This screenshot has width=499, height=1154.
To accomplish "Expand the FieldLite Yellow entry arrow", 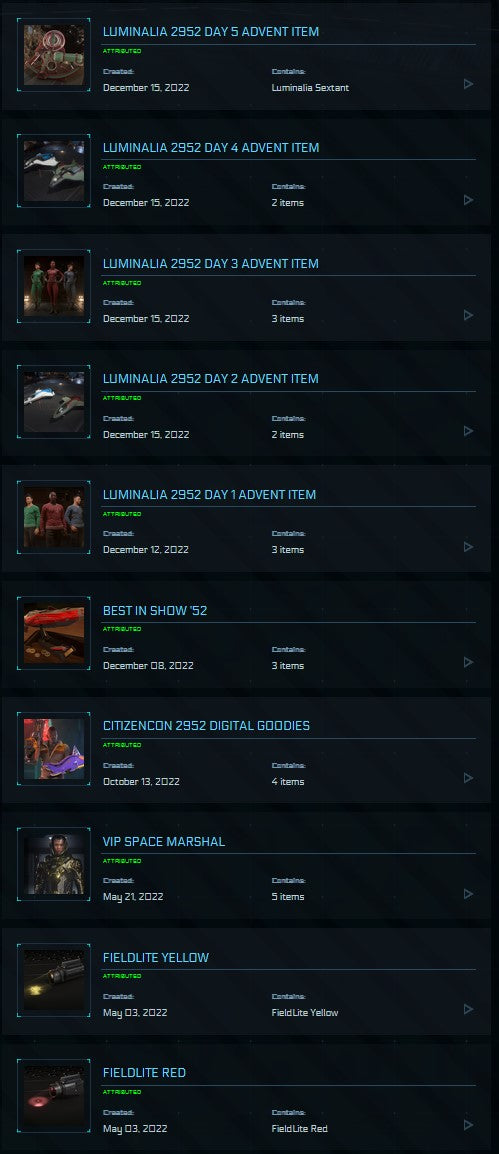I will click(468, 1009).
